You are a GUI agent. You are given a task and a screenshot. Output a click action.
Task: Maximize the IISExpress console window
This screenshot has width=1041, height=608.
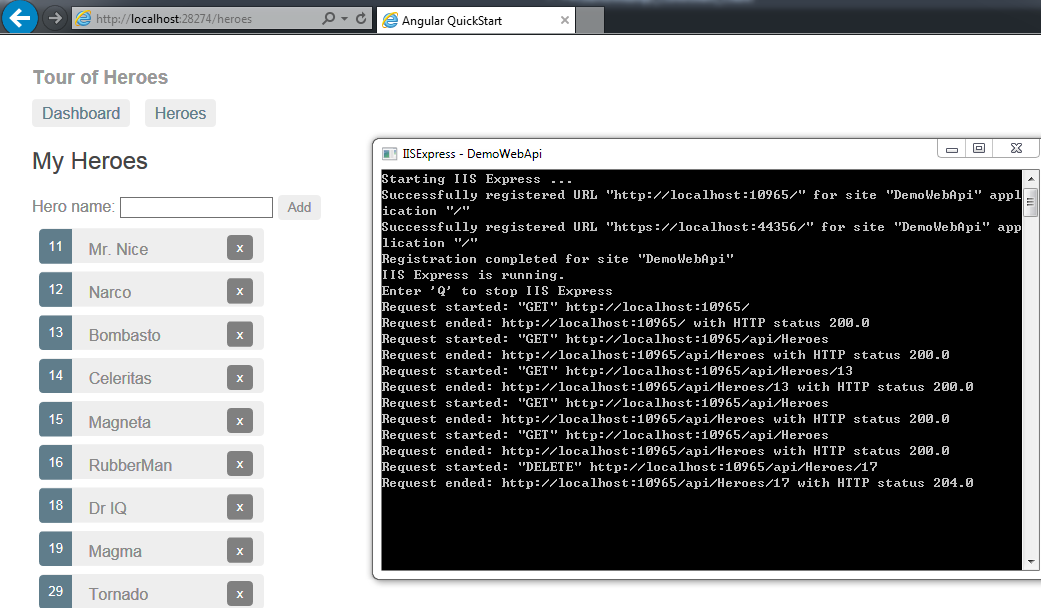[979, 149]
